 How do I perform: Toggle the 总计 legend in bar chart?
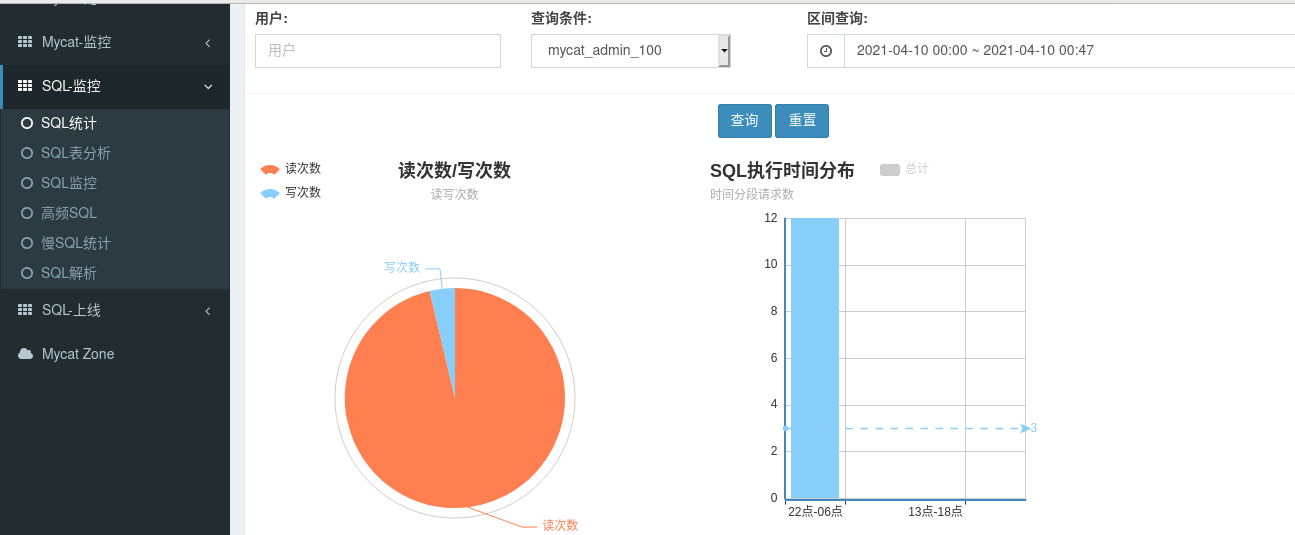point(905,169)
